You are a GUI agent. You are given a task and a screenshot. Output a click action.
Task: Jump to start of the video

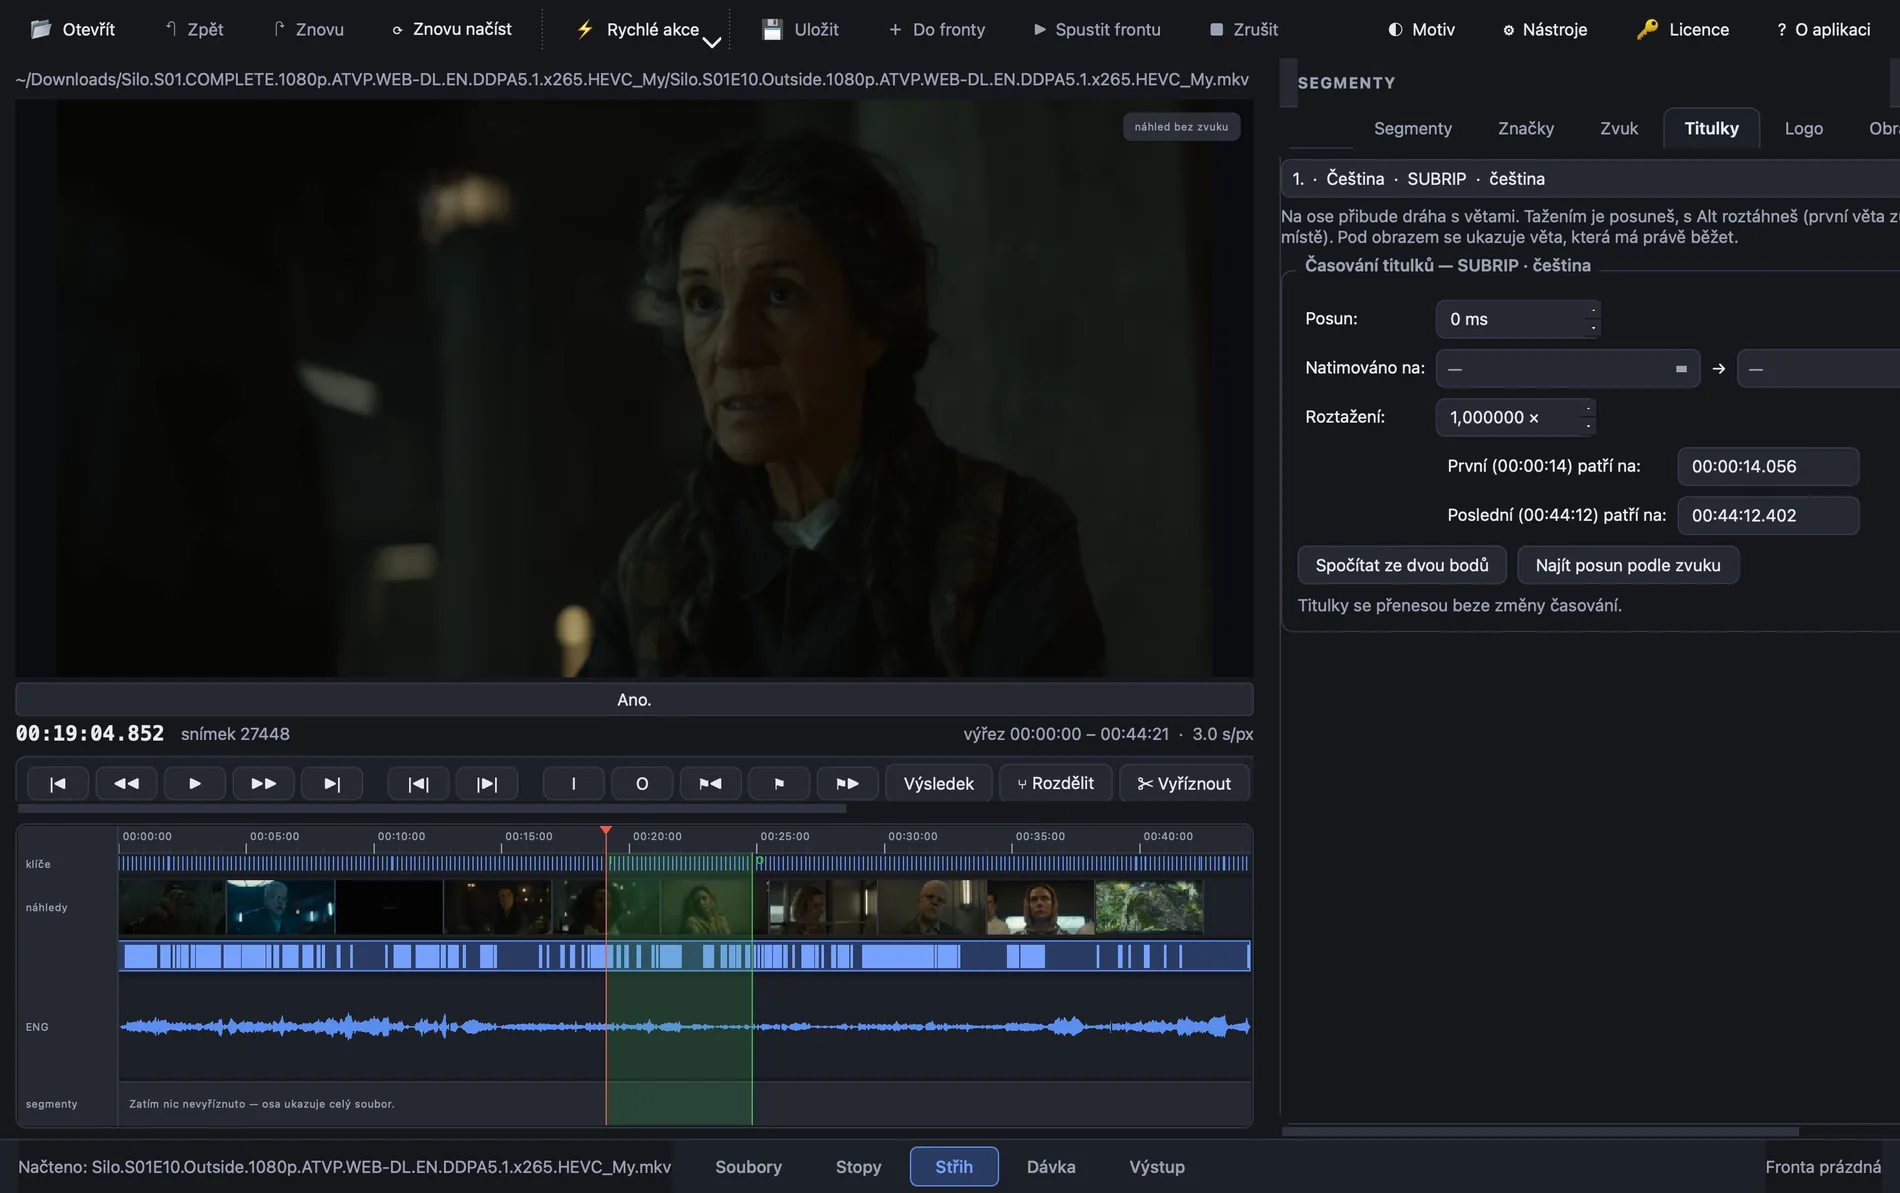point(58,783)
